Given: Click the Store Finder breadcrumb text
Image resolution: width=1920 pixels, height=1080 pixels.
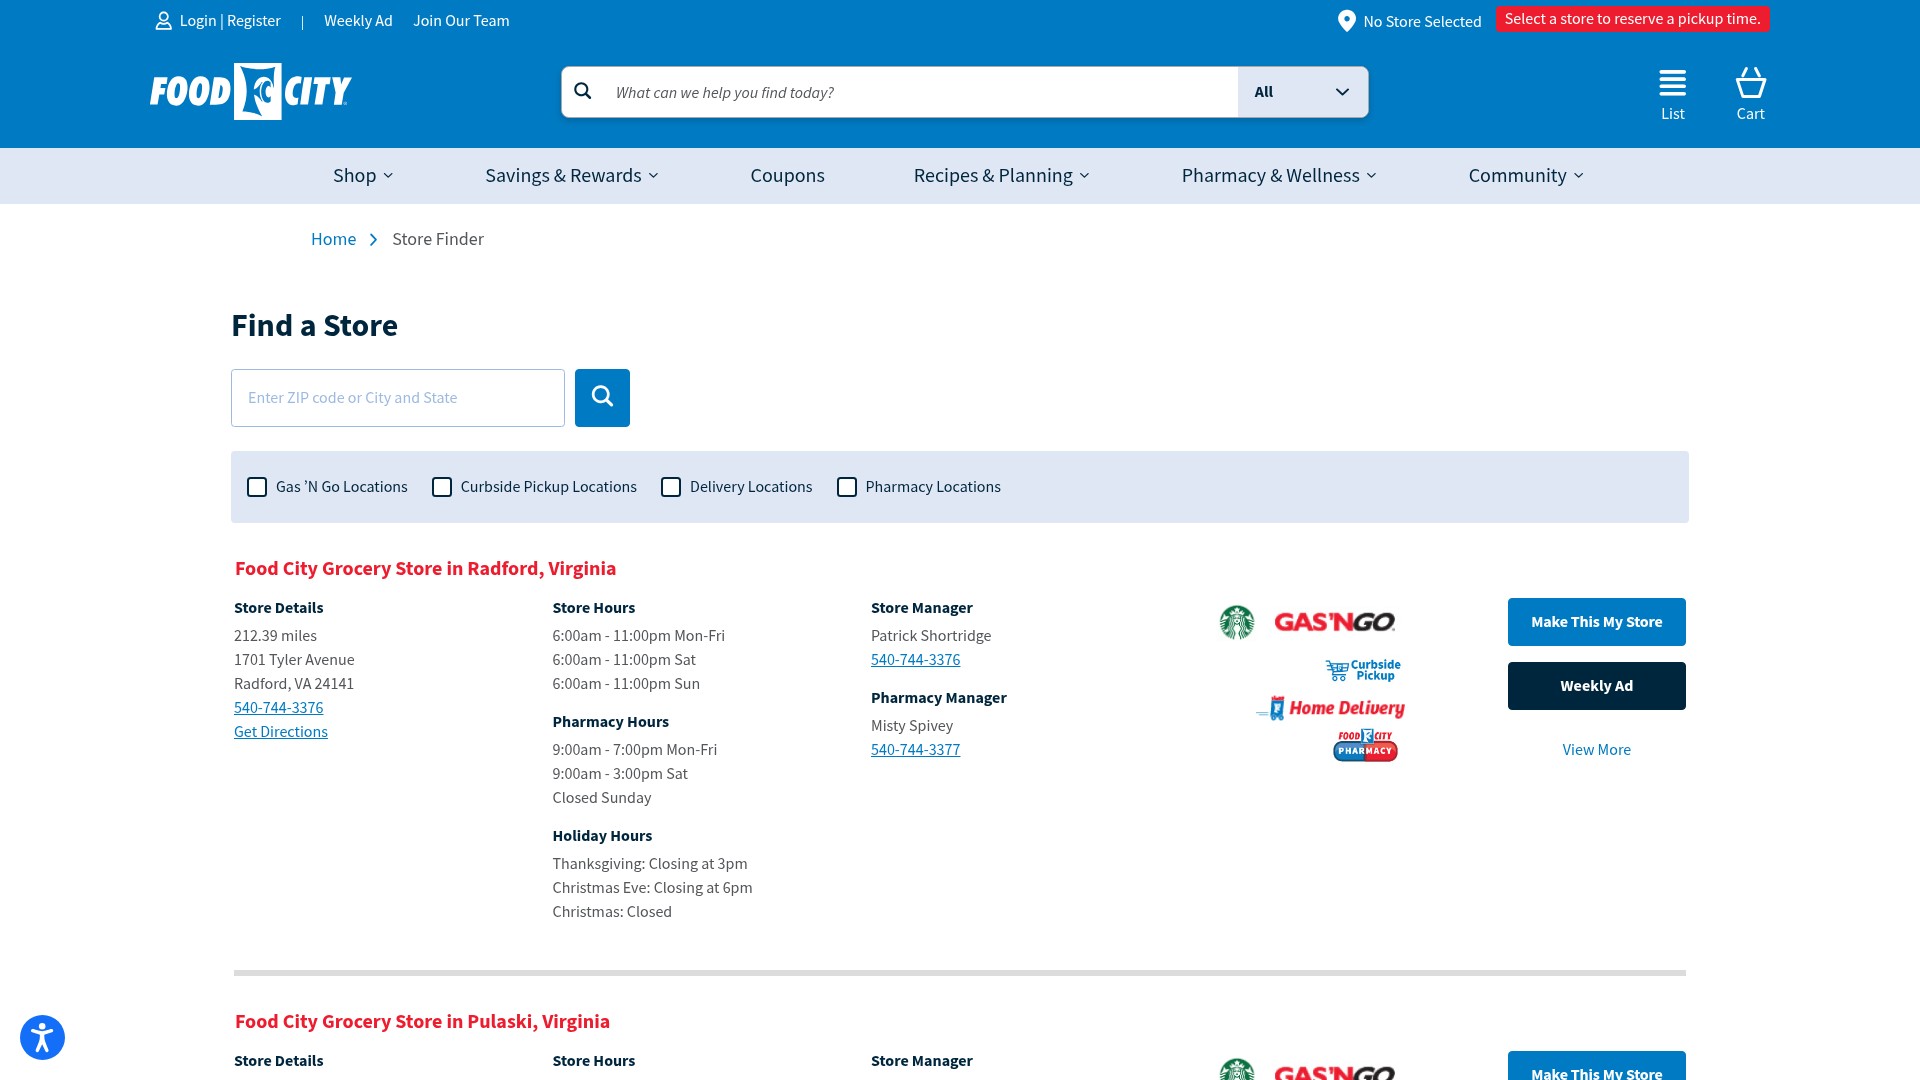Looking at the screenshot, I should tap(438, 239).
